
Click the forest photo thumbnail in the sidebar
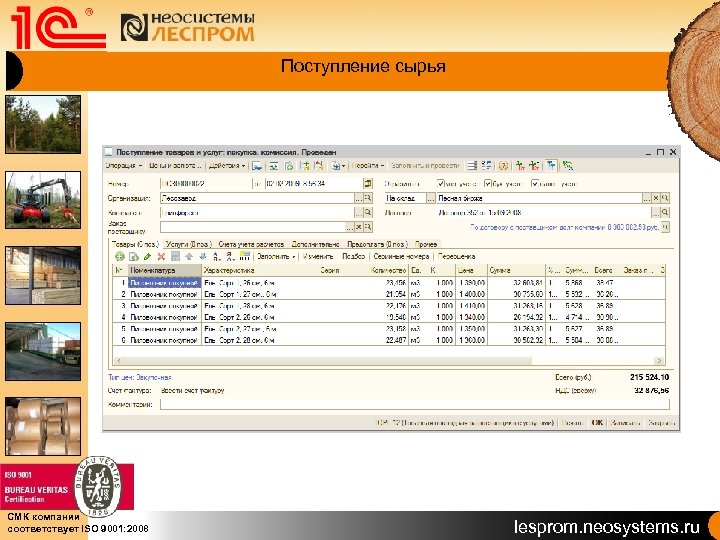coord(43,124)
